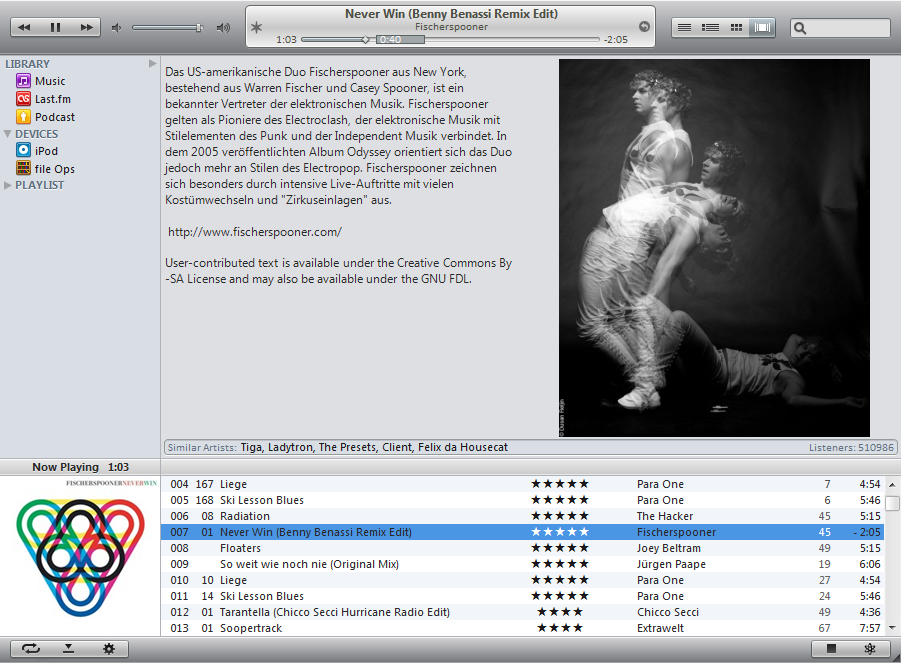
Task: Click the song progress bar knob
Action: coord(365,40)
